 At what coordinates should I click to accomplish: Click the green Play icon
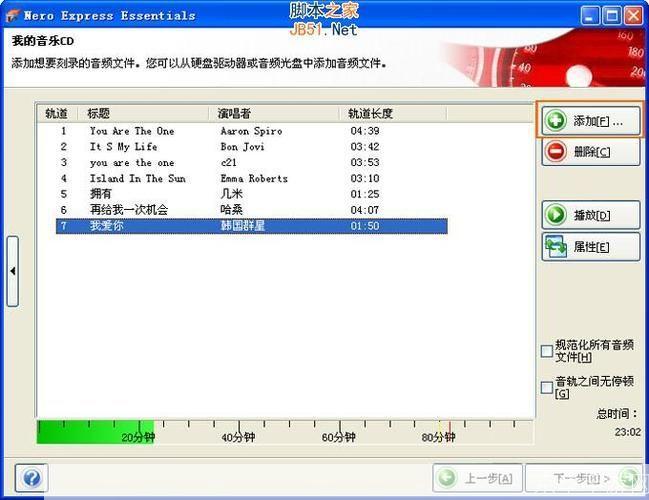click(555, 215)
